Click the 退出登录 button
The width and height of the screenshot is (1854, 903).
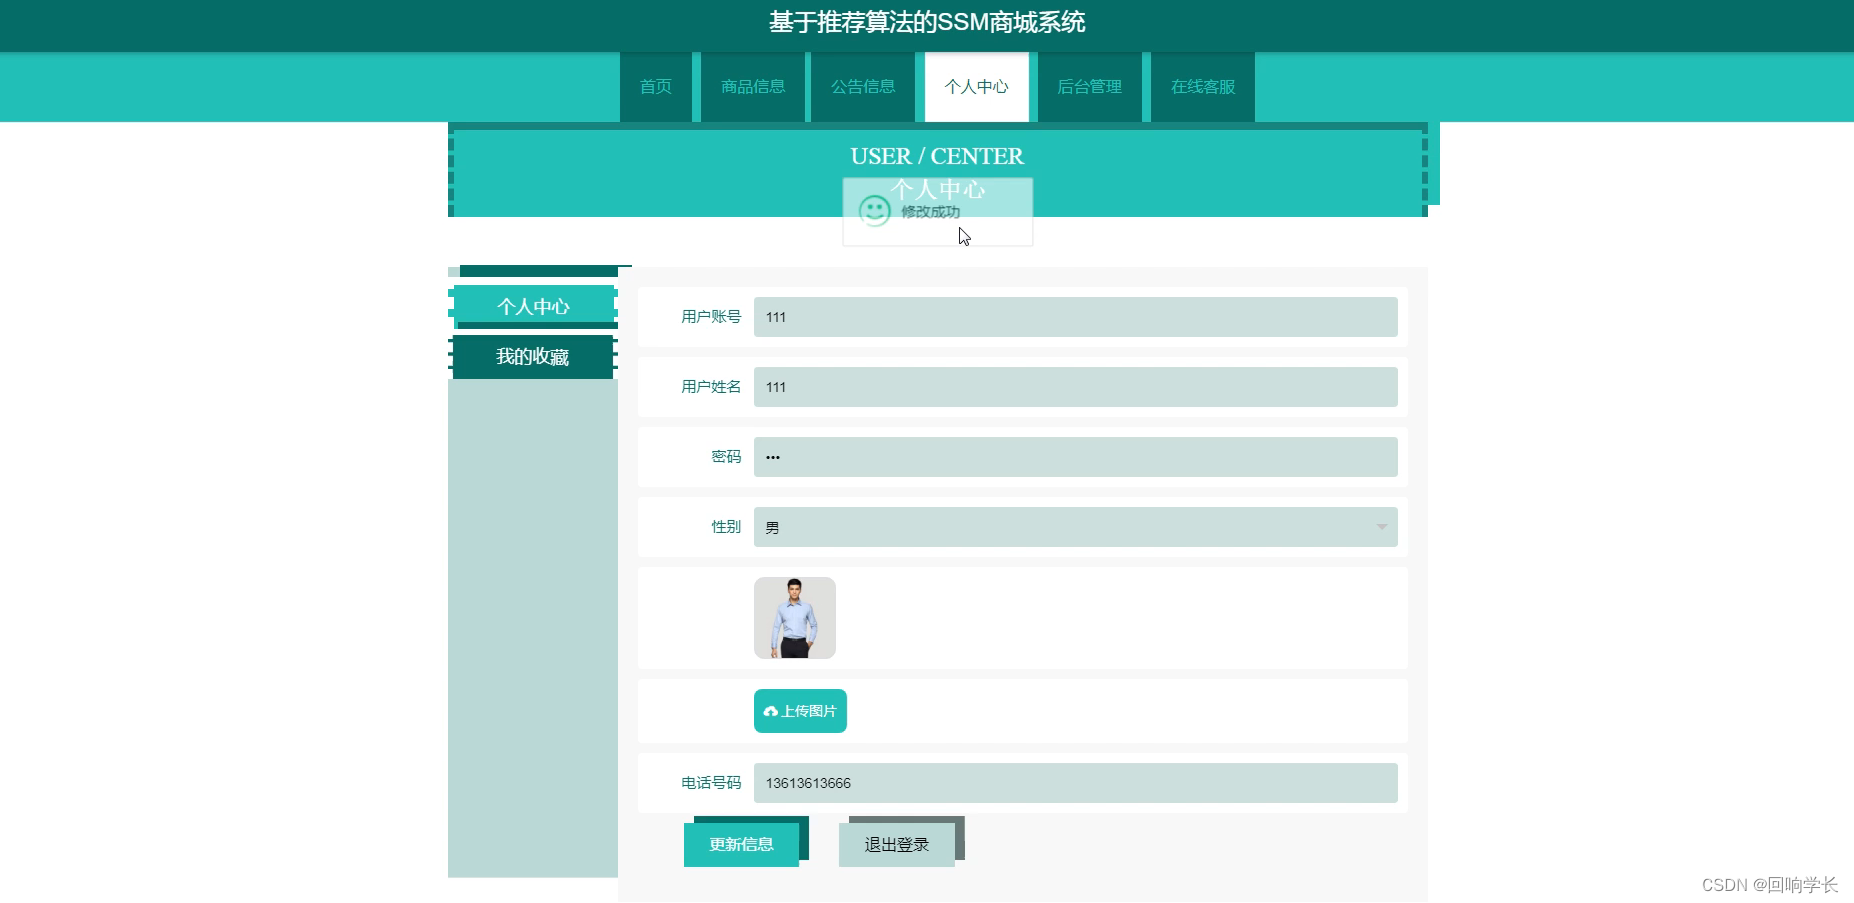[897, 844]
